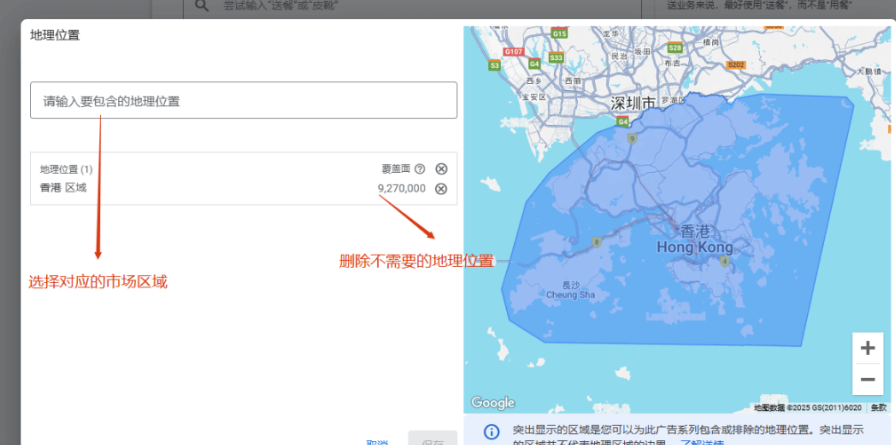Zoom in on the map
Viewport: 896px width, 445px height.
coord(867,348)
